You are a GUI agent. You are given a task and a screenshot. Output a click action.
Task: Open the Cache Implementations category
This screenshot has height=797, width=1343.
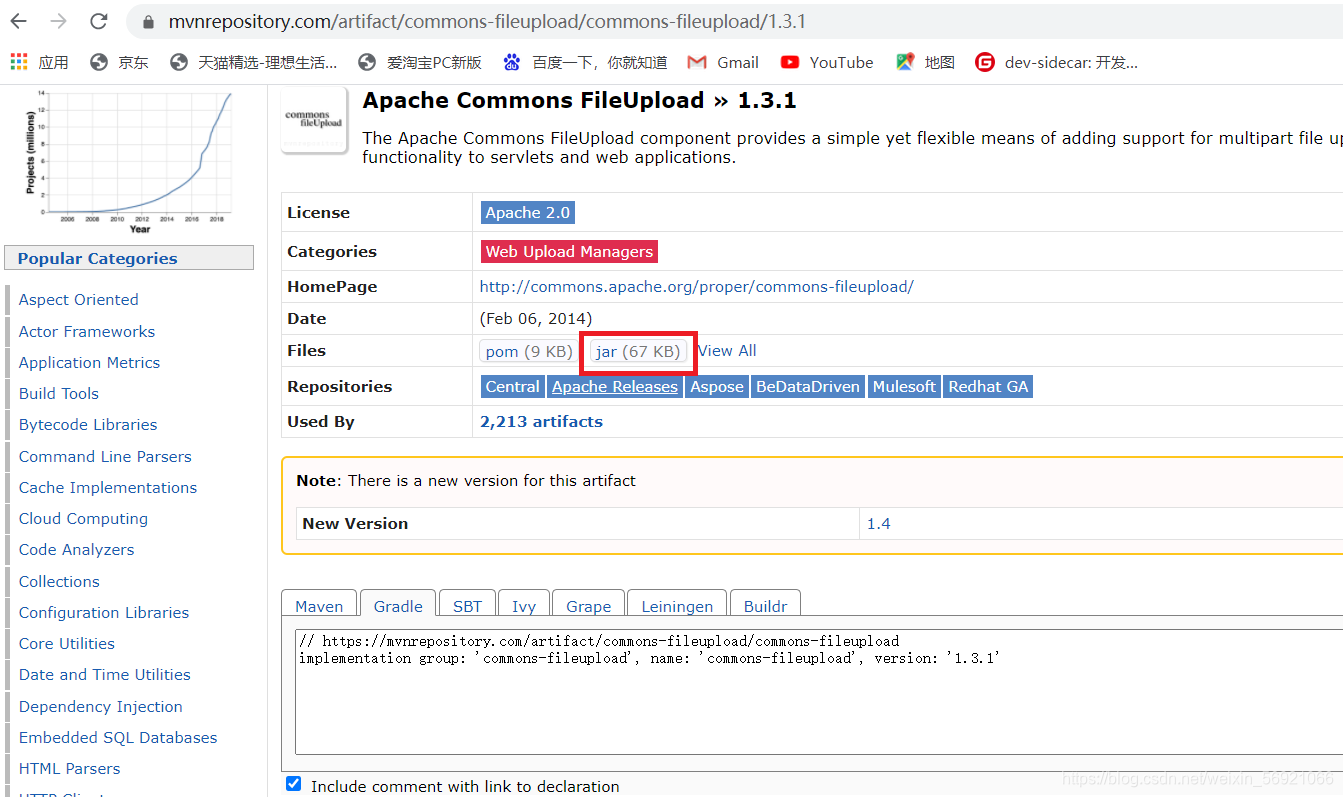(x=108, y=487)
